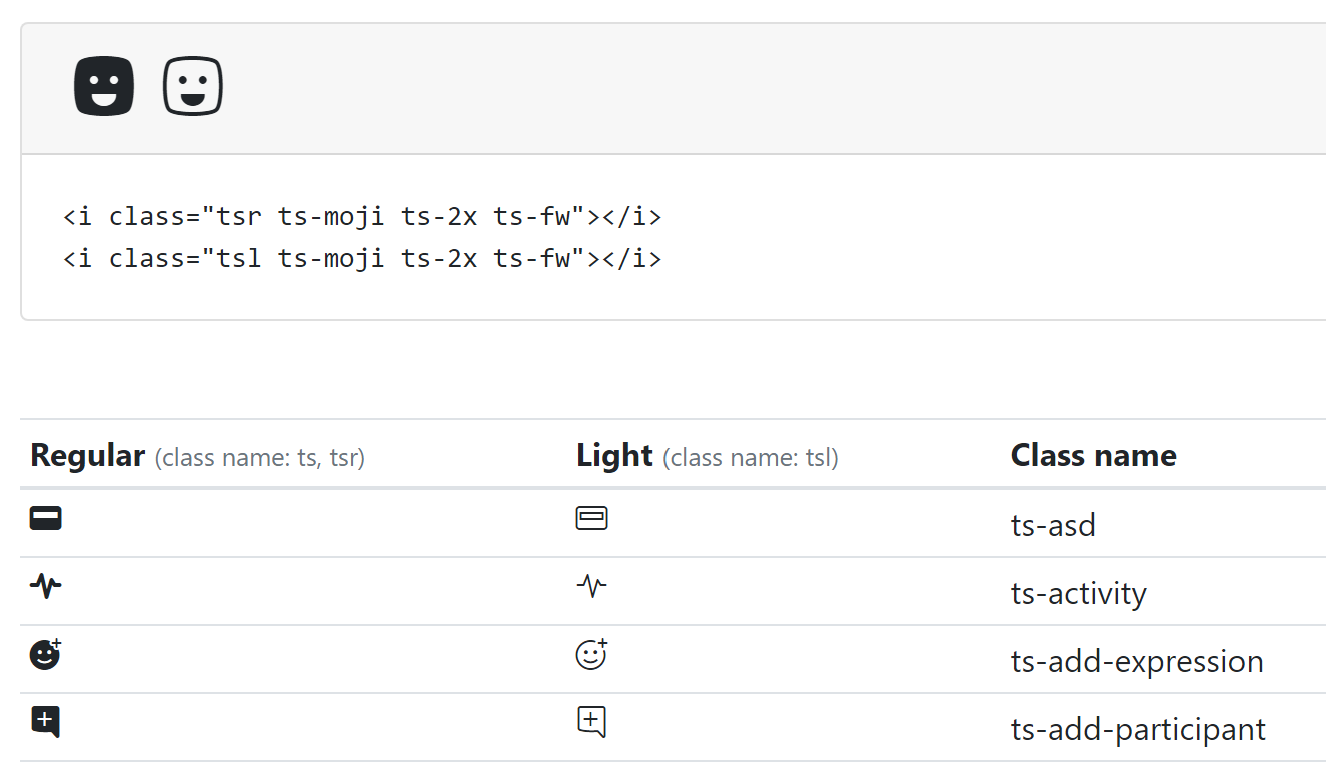The image size is (1326, 772).
Task: Click the outlined moji face icon
Action: point(193,86)
